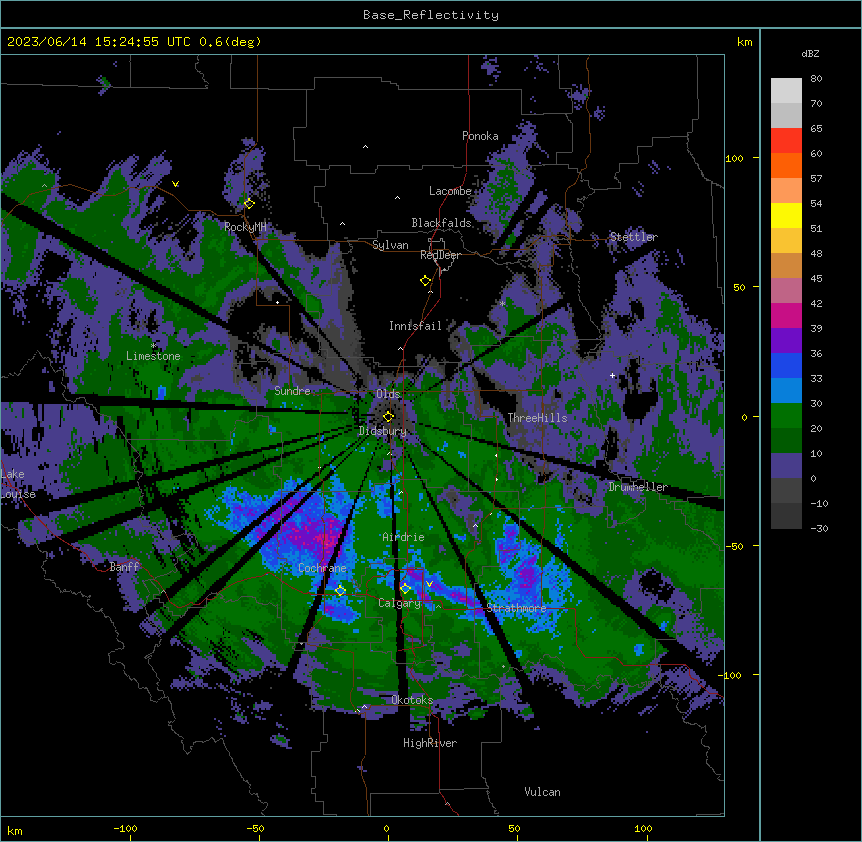Click the km unit label at bottom left
This screenshot has height=842, width=862.
coord(15,830)
